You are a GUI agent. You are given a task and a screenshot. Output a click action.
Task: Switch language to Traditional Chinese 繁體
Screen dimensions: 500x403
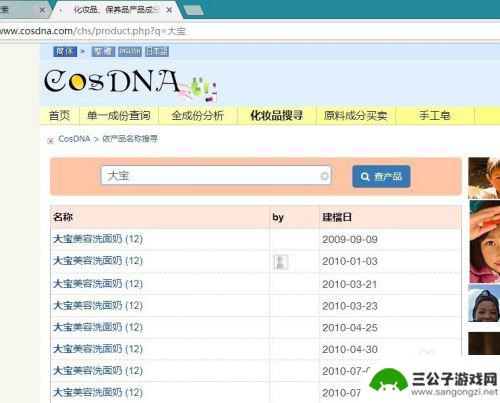[x=103, y=51]
